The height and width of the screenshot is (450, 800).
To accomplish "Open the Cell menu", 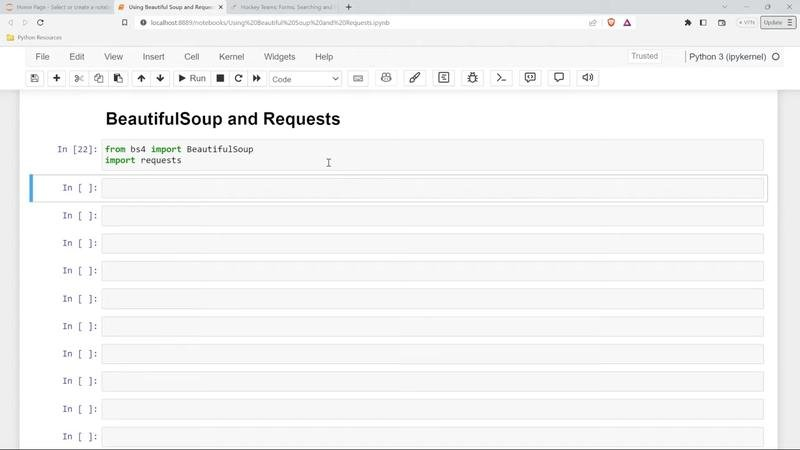I will coord(192,57).
